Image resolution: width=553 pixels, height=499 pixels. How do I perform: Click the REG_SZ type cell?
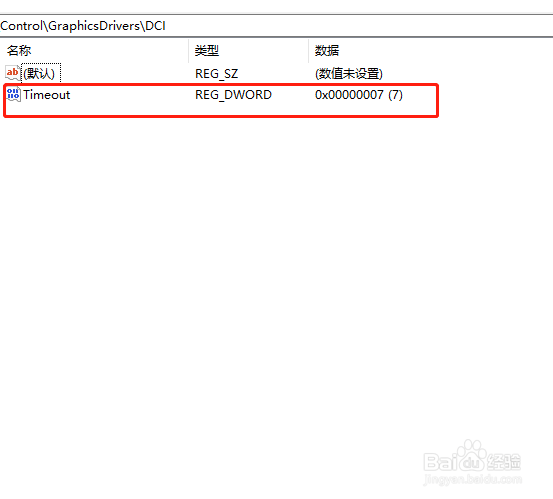pyautogui.click(x=217, y=74)
